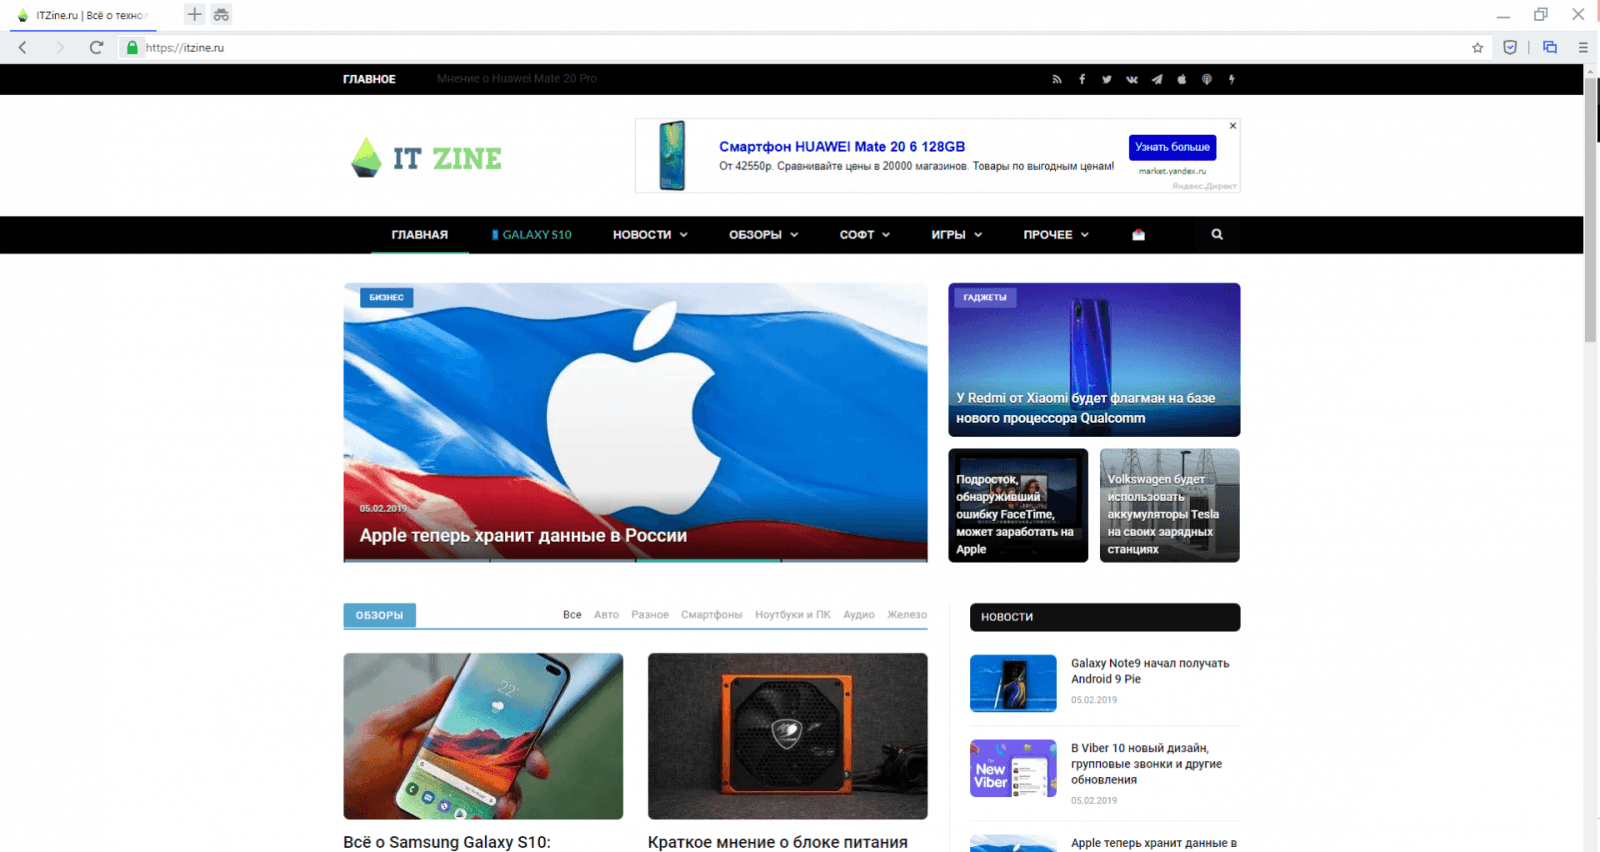The width and height of the screenshot is (1600, 852).
Task: Open the GALAXY S10 menu item
Action: tap(532, 235)
